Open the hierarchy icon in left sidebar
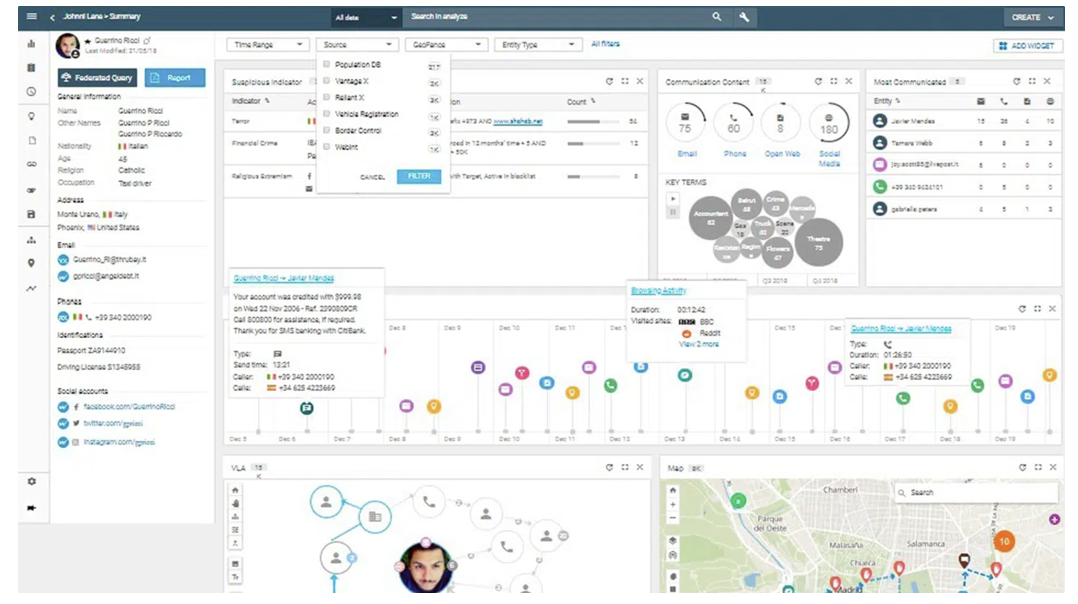The image size is (1078, 604). pyautogui.click(x=31, y=240)
